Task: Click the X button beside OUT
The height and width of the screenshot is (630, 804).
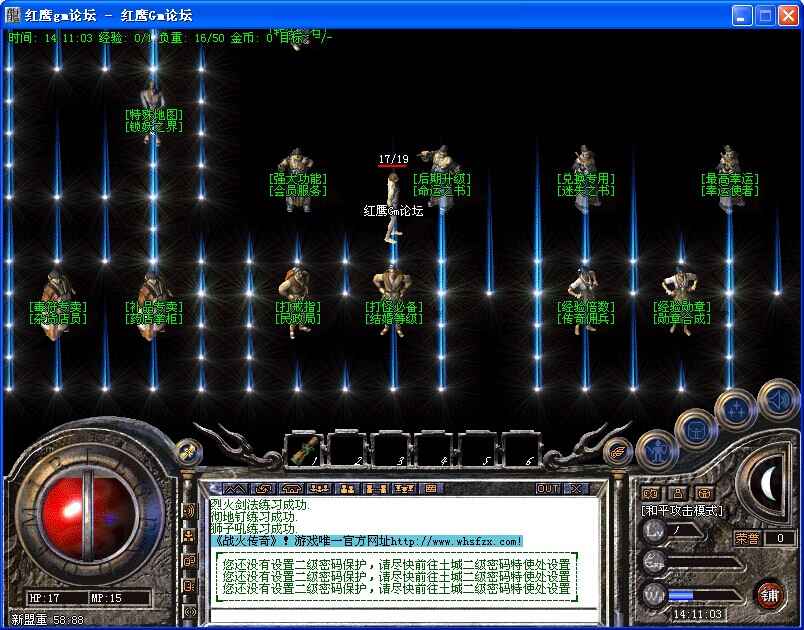Action: click(576, 489)
